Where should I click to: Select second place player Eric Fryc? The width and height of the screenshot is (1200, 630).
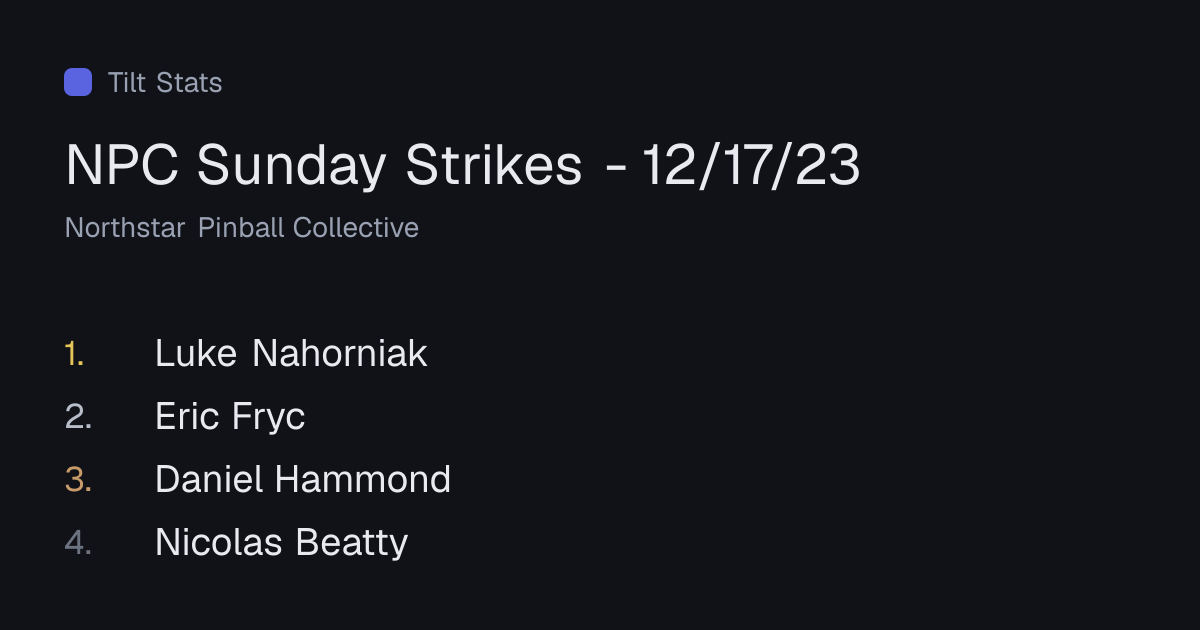click(x=230, y=417)
